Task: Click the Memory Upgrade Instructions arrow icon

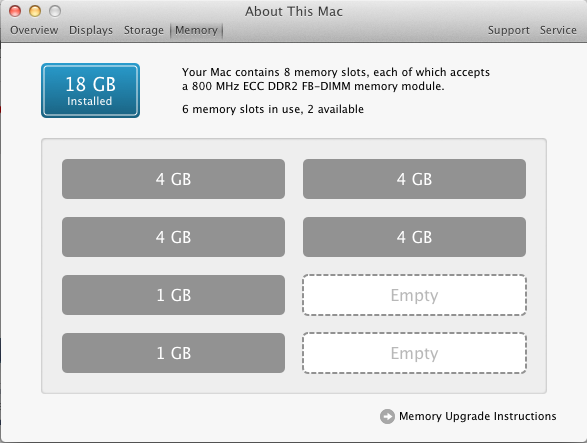Action: (x=387, y=416)
